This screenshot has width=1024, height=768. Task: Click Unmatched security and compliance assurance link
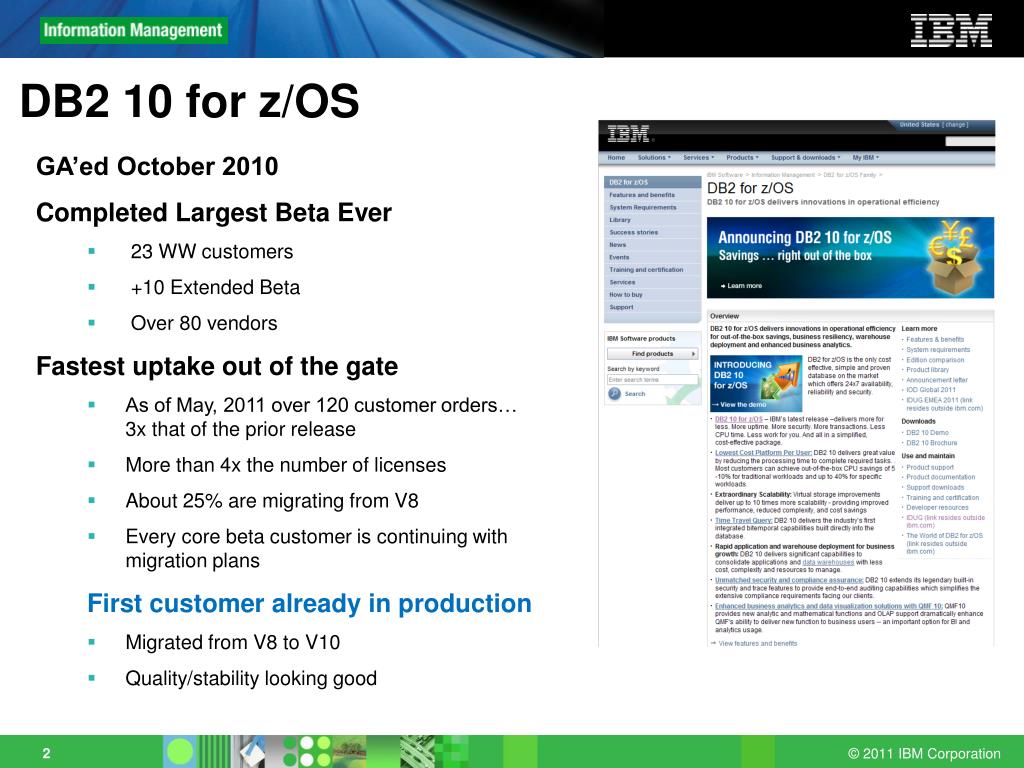pyautogui.click(x=789, y=580)
